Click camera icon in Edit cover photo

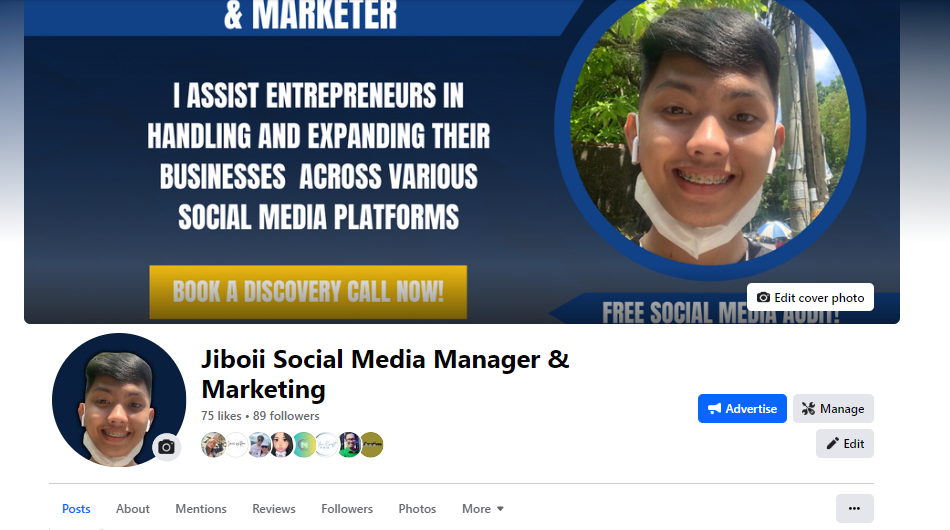click(763, 297)
